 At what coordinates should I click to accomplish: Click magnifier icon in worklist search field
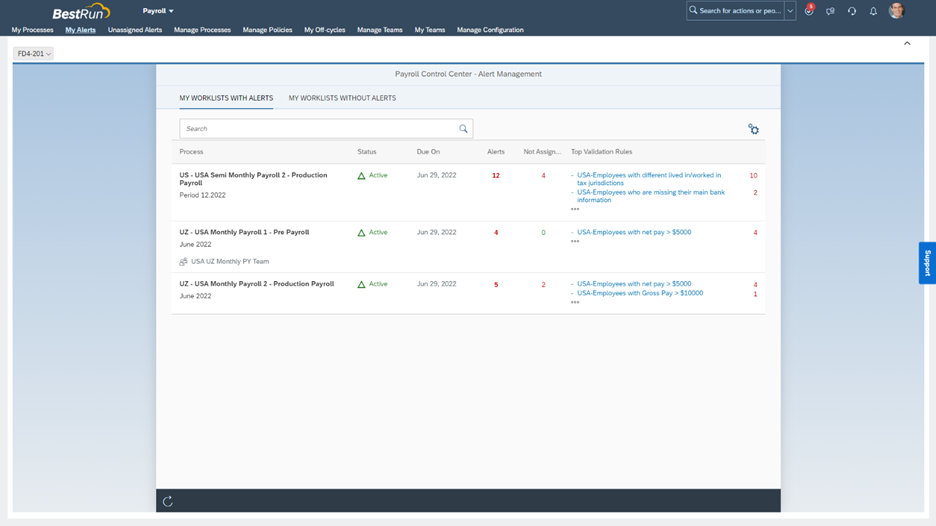[463, 129]
